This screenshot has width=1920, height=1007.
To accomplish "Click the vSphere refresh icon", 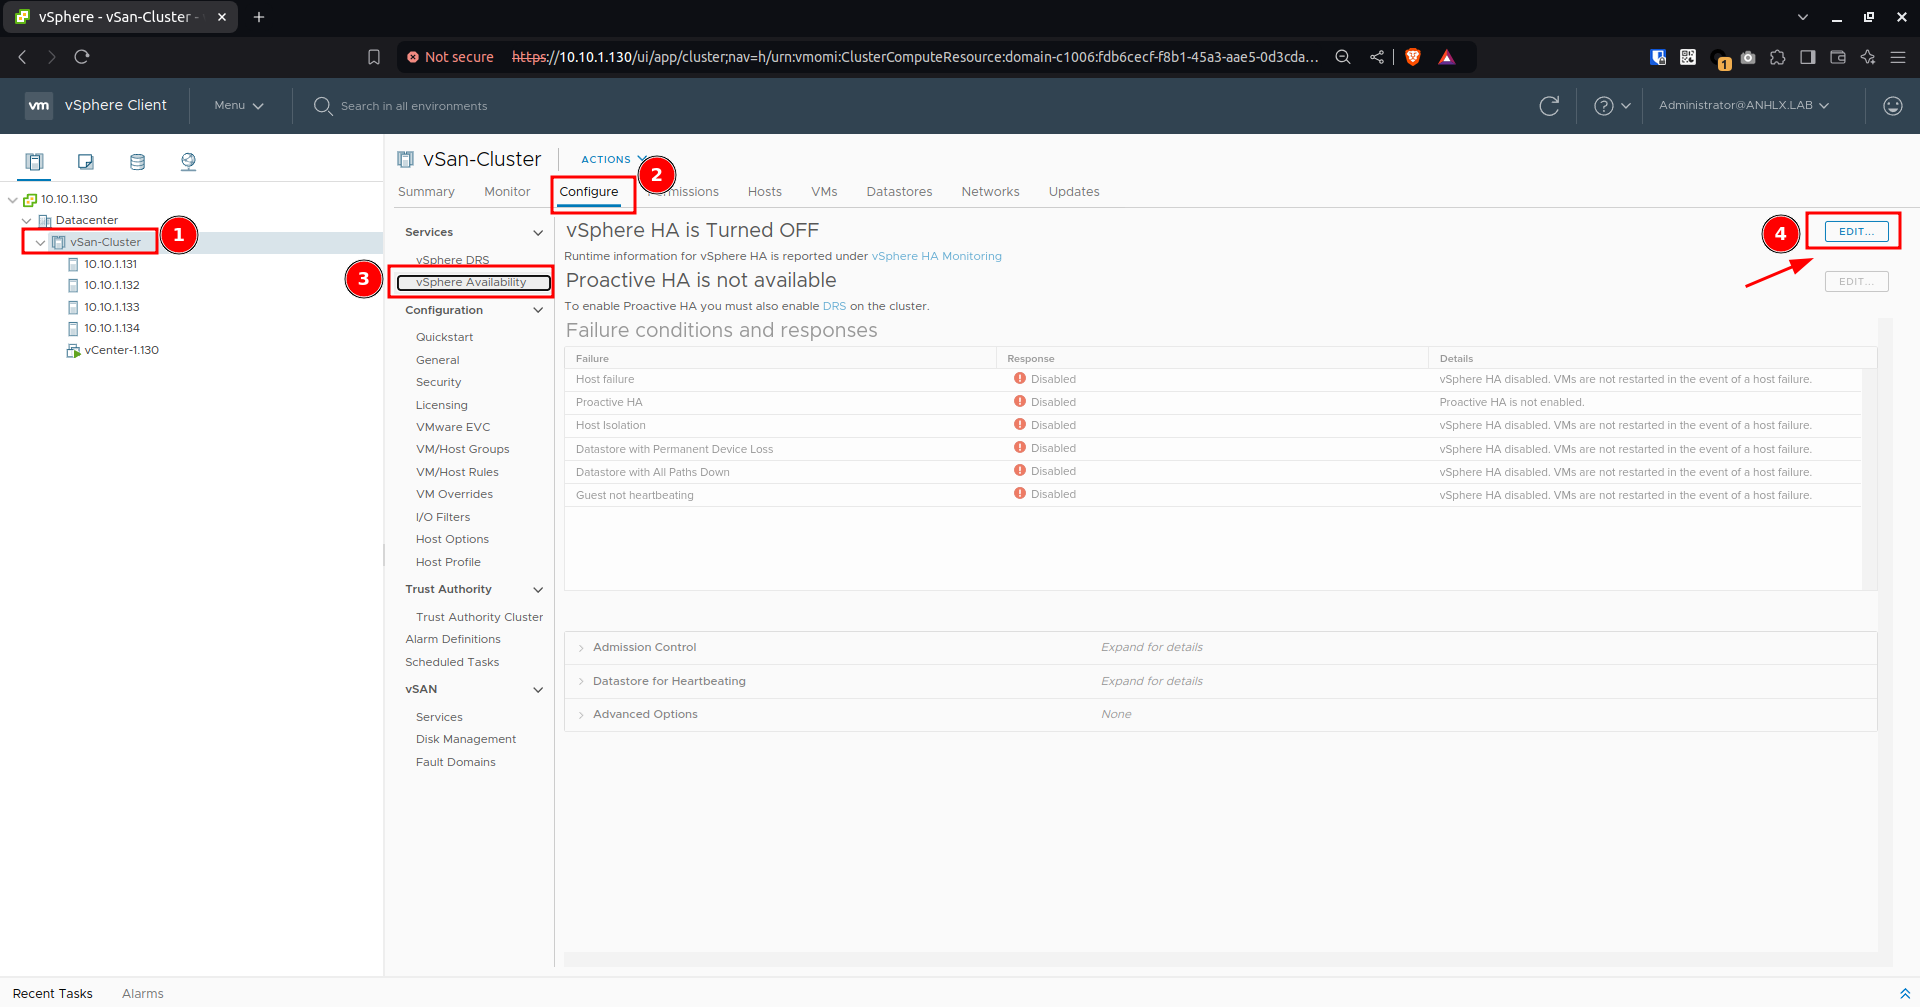I will point(1549,106).
